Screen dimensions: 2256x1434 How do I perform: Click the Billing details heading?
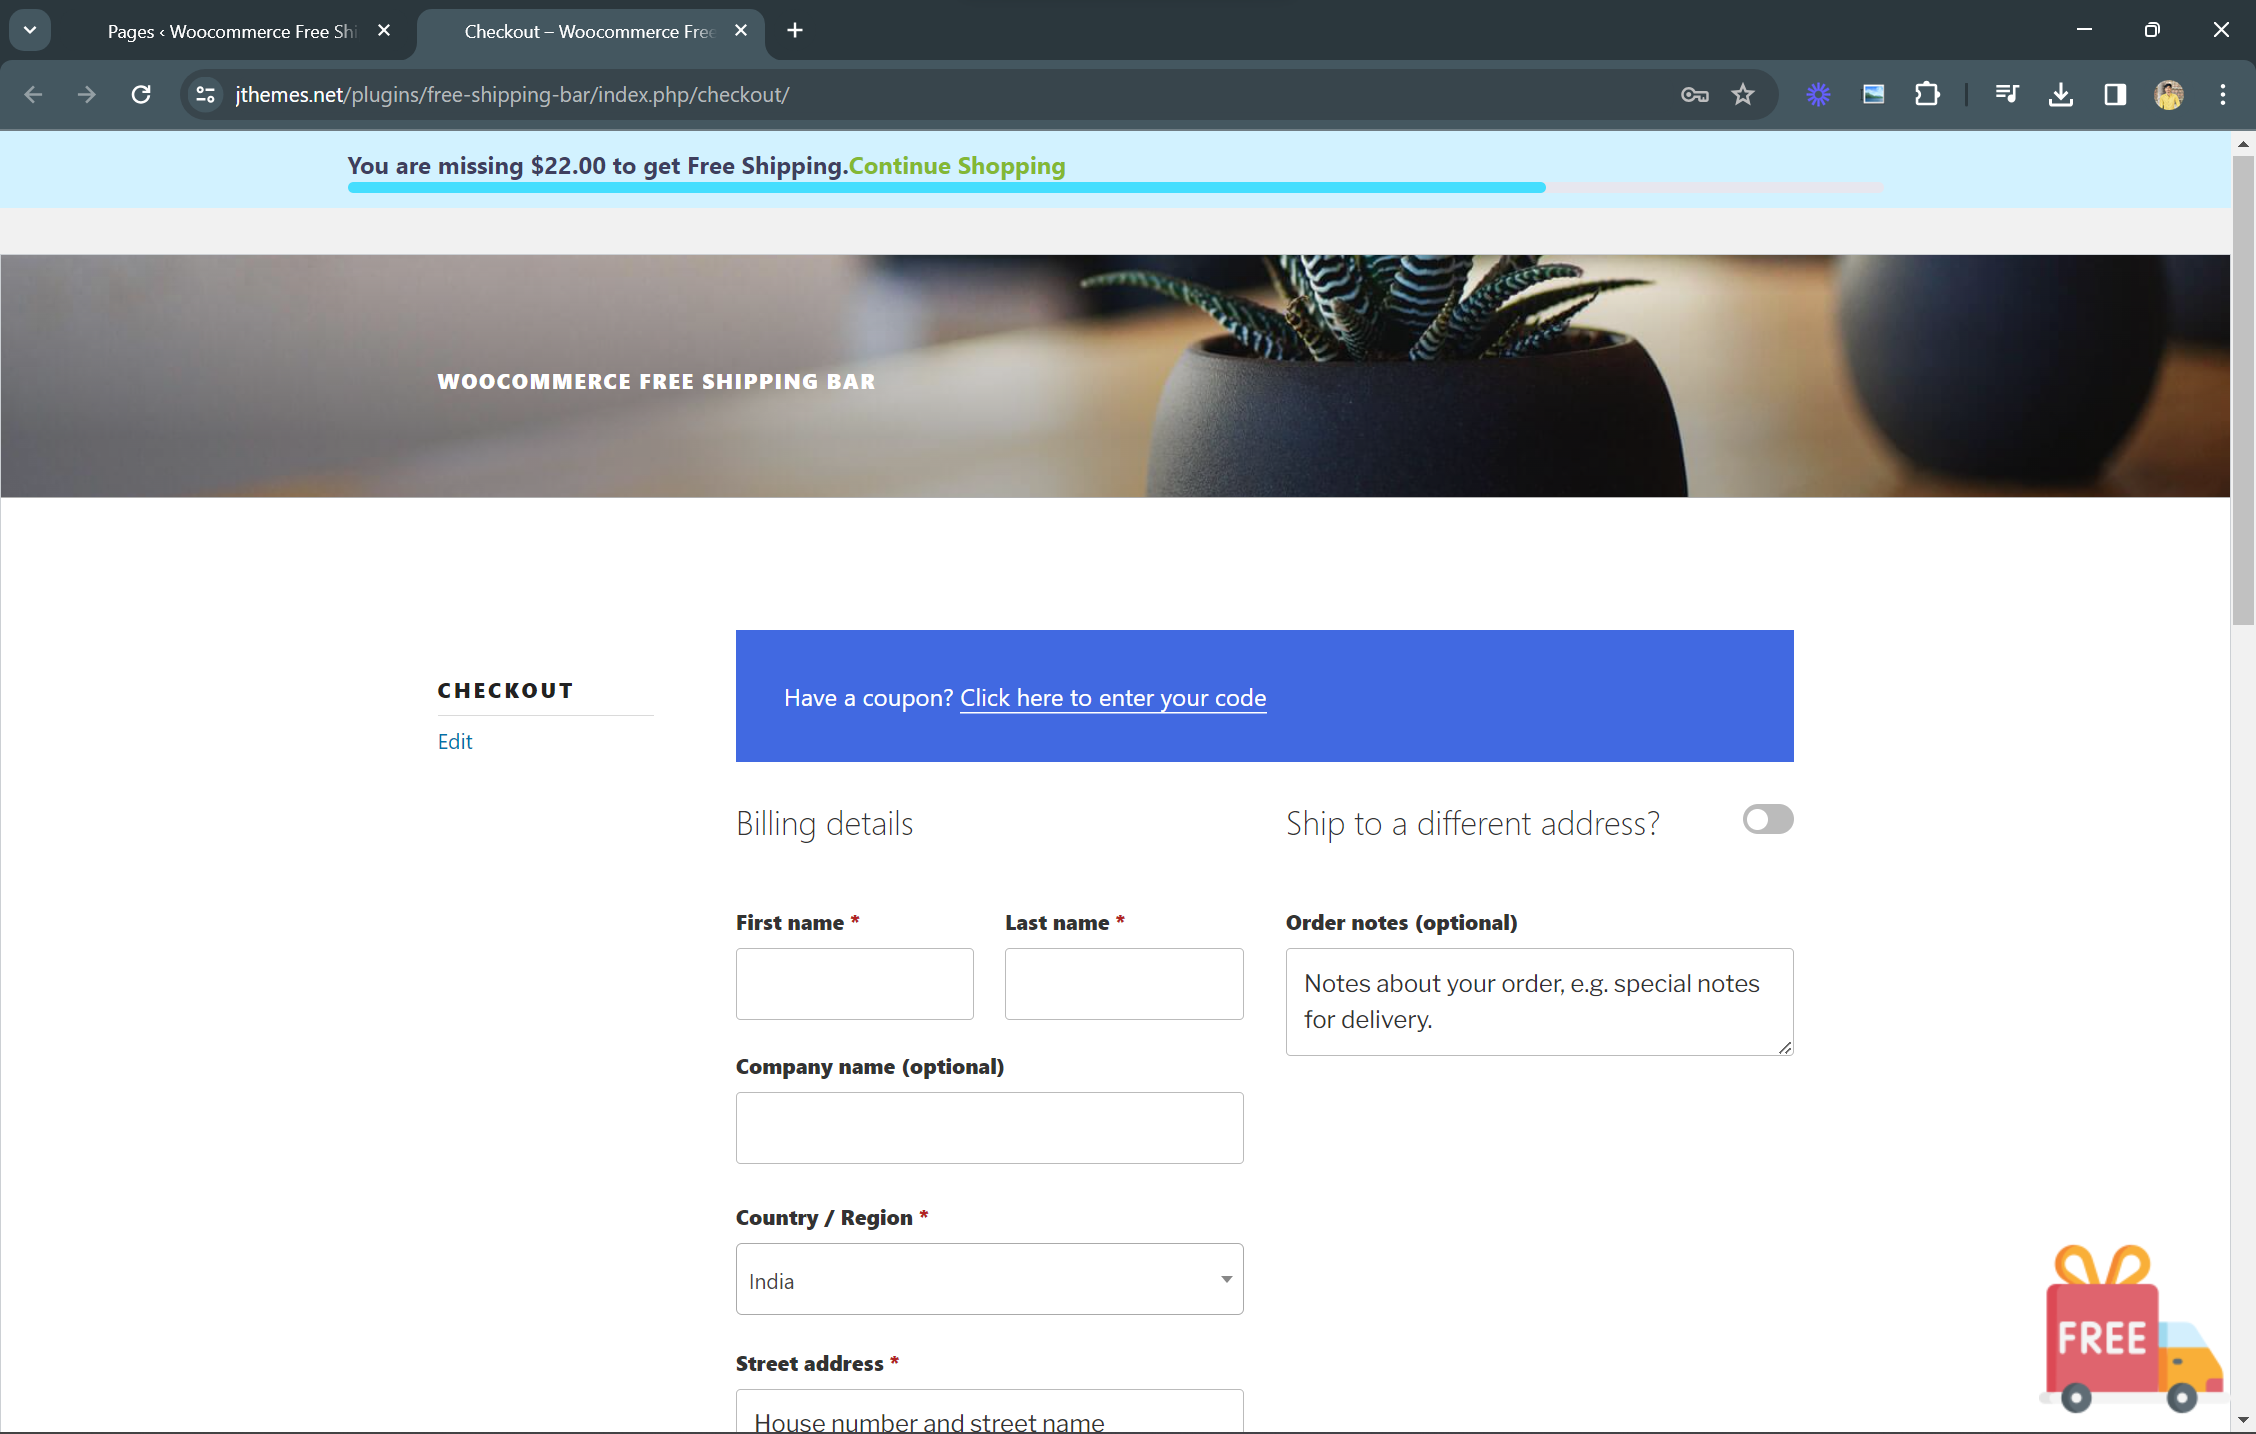pos(824,823)
